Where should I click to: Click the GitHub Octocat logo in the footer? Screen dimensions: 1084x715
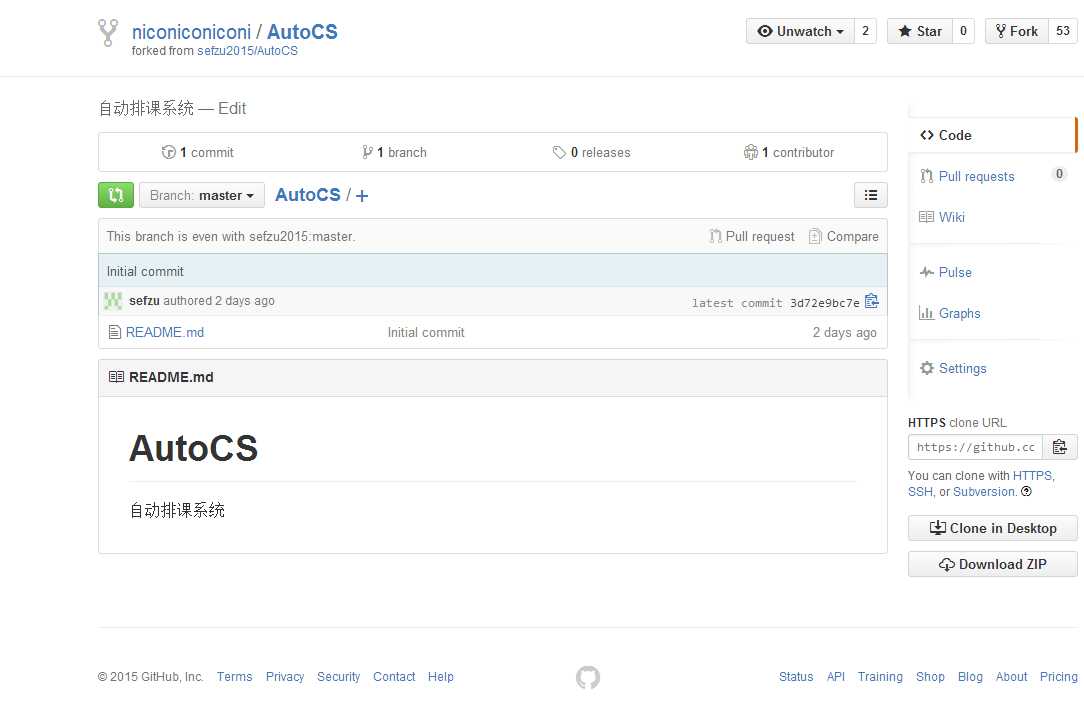click(588, 677)
